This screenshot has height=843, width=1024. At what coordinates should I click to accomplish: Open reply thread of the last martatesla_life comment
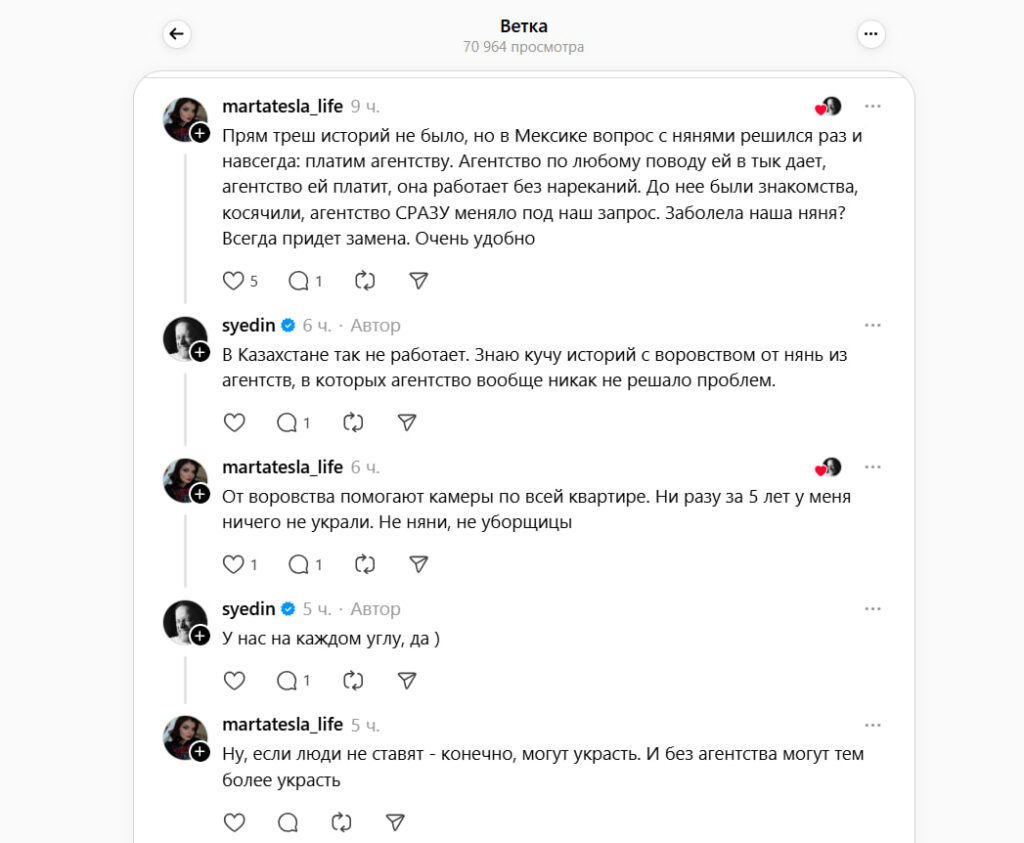pyautogui.click(x=287, y=823)
